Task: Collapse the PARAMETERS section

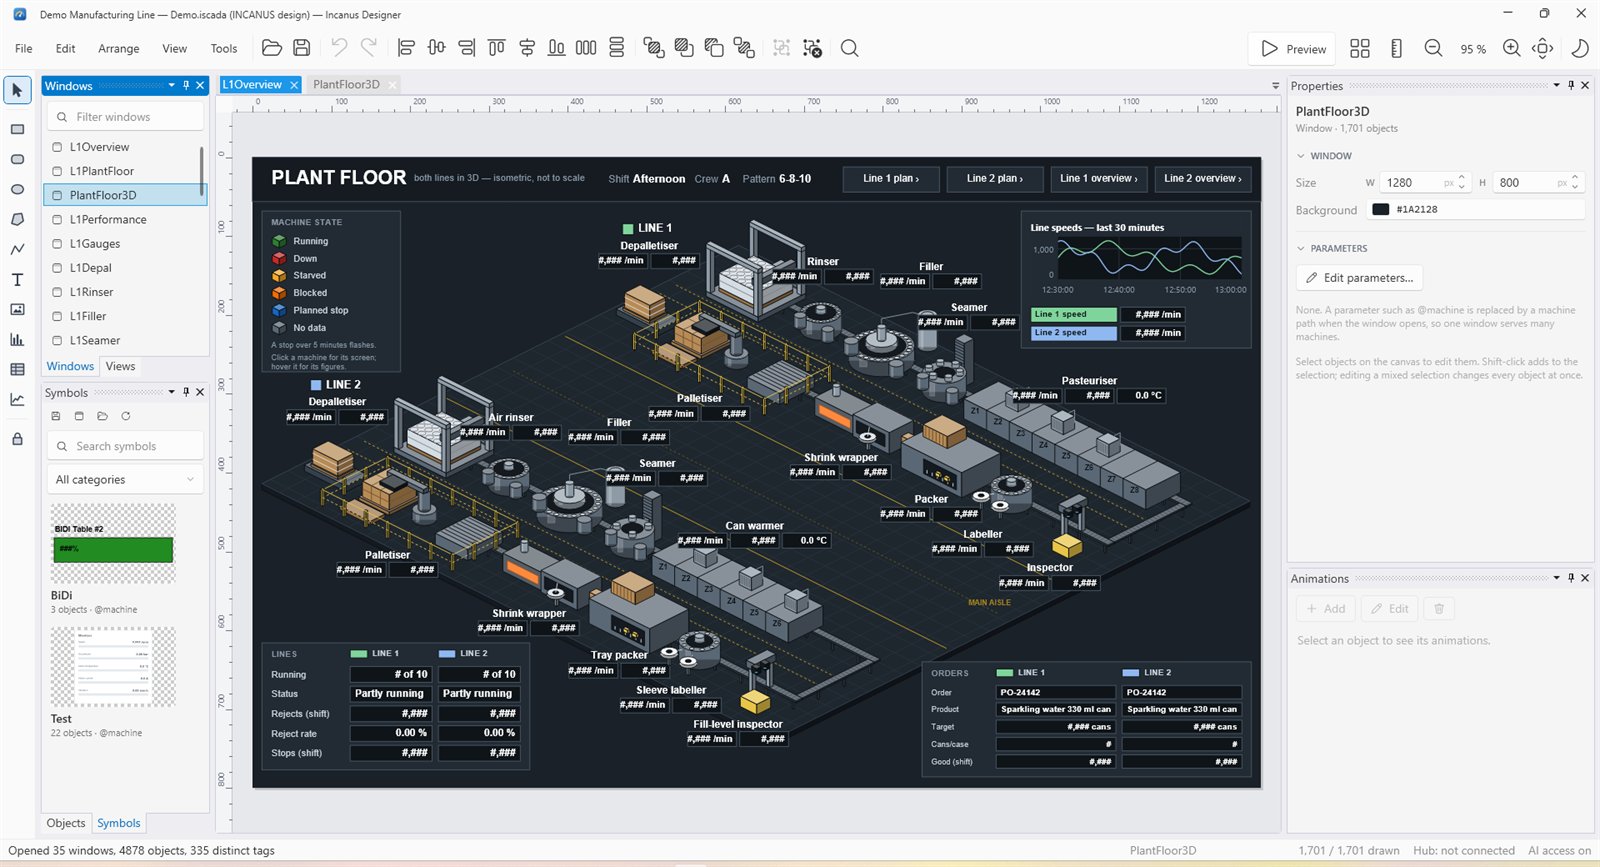Action: [1300, 248]
